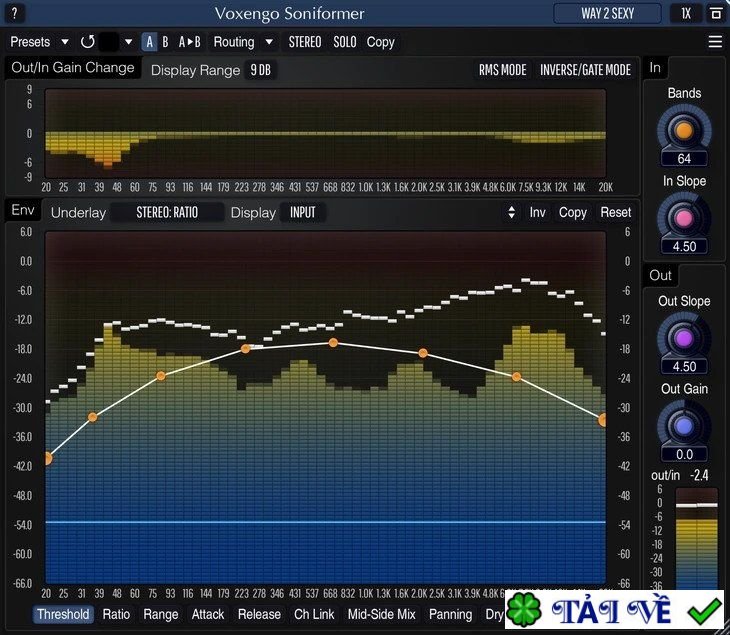
Task: Switch to the Panning tab
Action: [450, 614]
